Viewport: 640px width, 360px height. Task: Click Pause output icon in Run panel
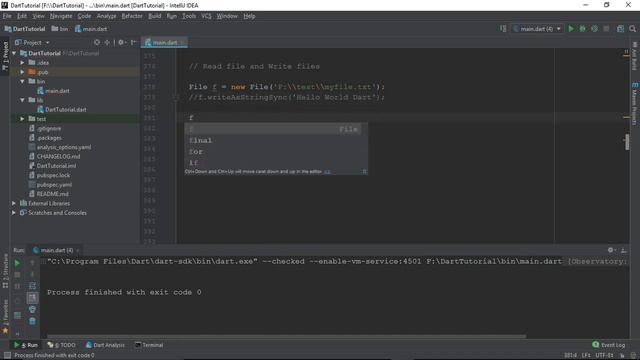pos(18,286)
